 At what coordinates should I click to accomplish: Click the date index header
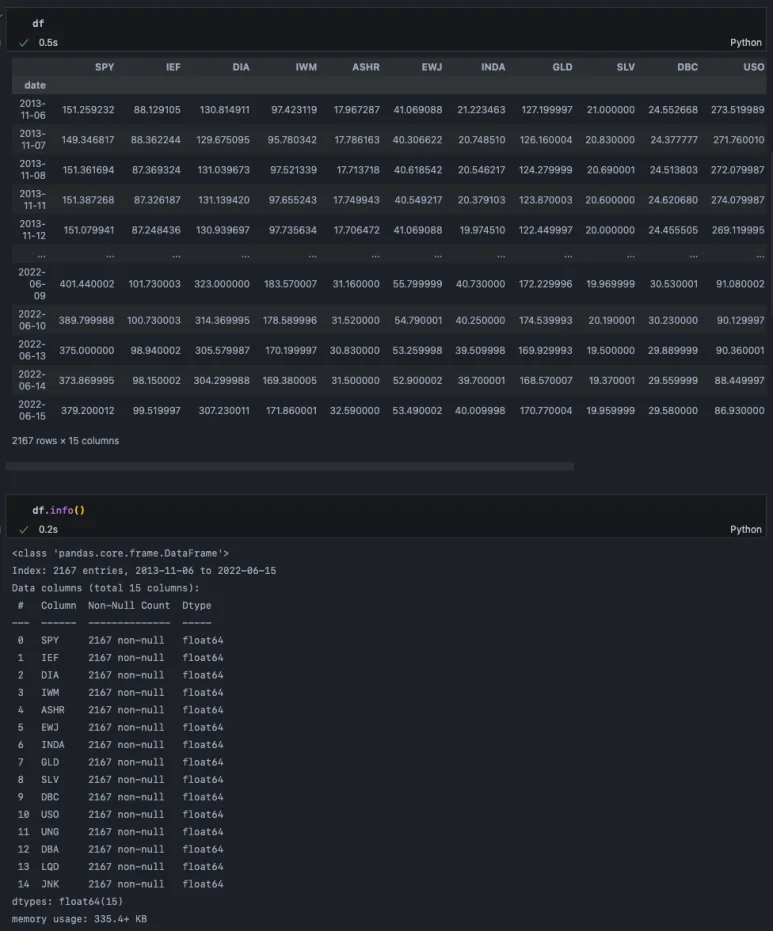[x=35, y=85]
